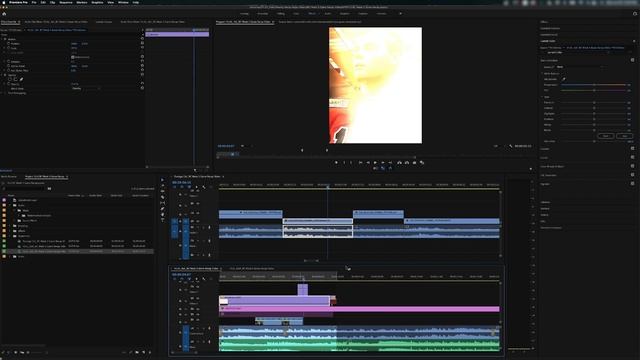640x360 pixels.
Task: Toggle Position animation stopwatch
Action: [x=9, y=43]
